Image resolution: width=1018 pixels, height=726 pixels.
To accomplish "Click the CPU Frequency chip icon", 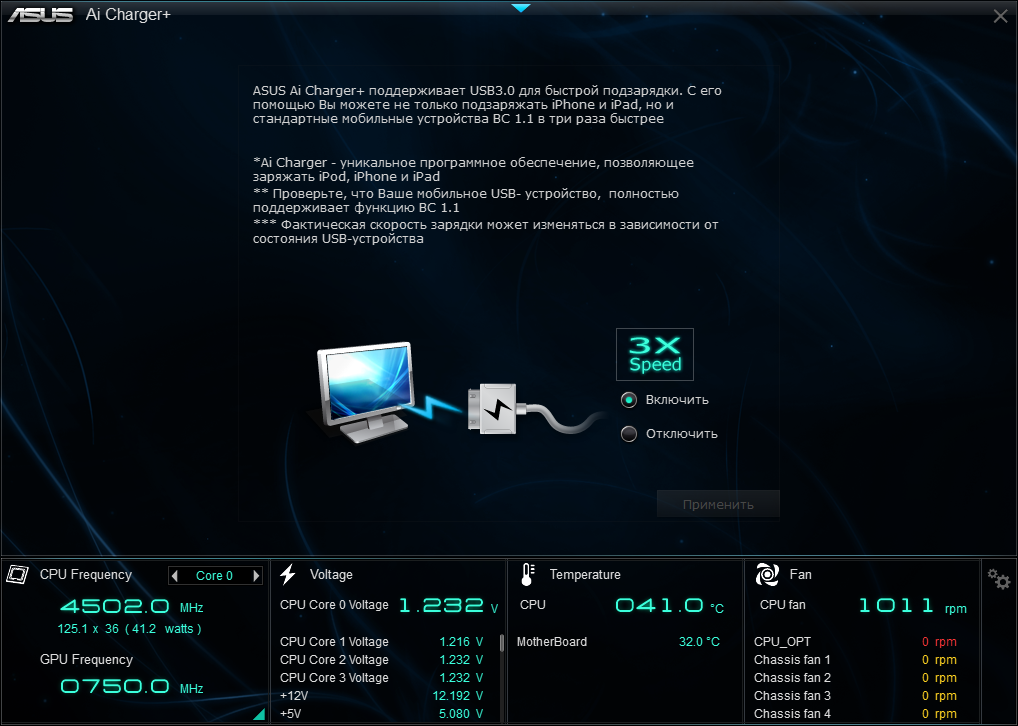I will [x=18, y=575].
